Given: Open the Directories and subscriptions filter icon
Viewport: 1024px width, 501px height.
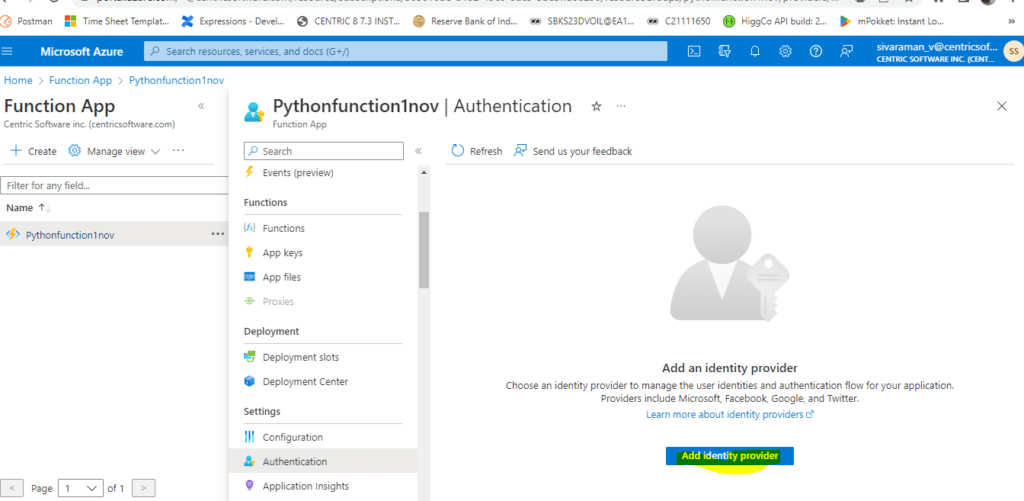Looking at the screenshot, I should pyautogui.click(x=724, y=52).
